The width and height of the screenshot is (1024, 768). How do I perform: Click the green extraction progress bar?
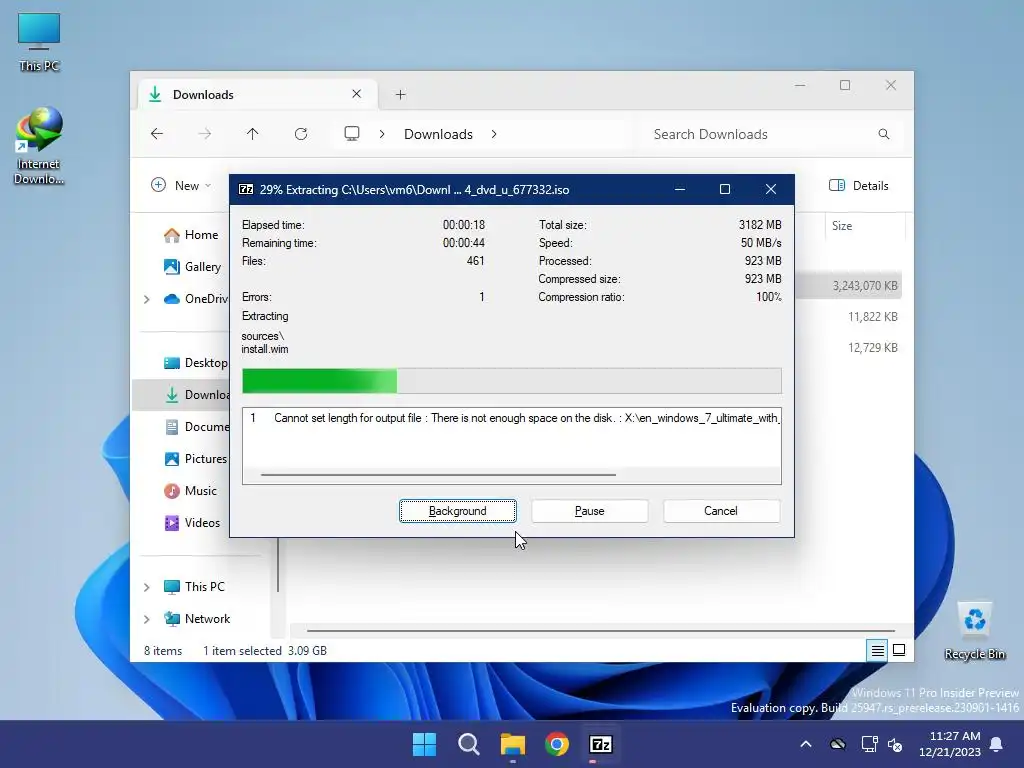pyautogui.click(x=511, y=381)
